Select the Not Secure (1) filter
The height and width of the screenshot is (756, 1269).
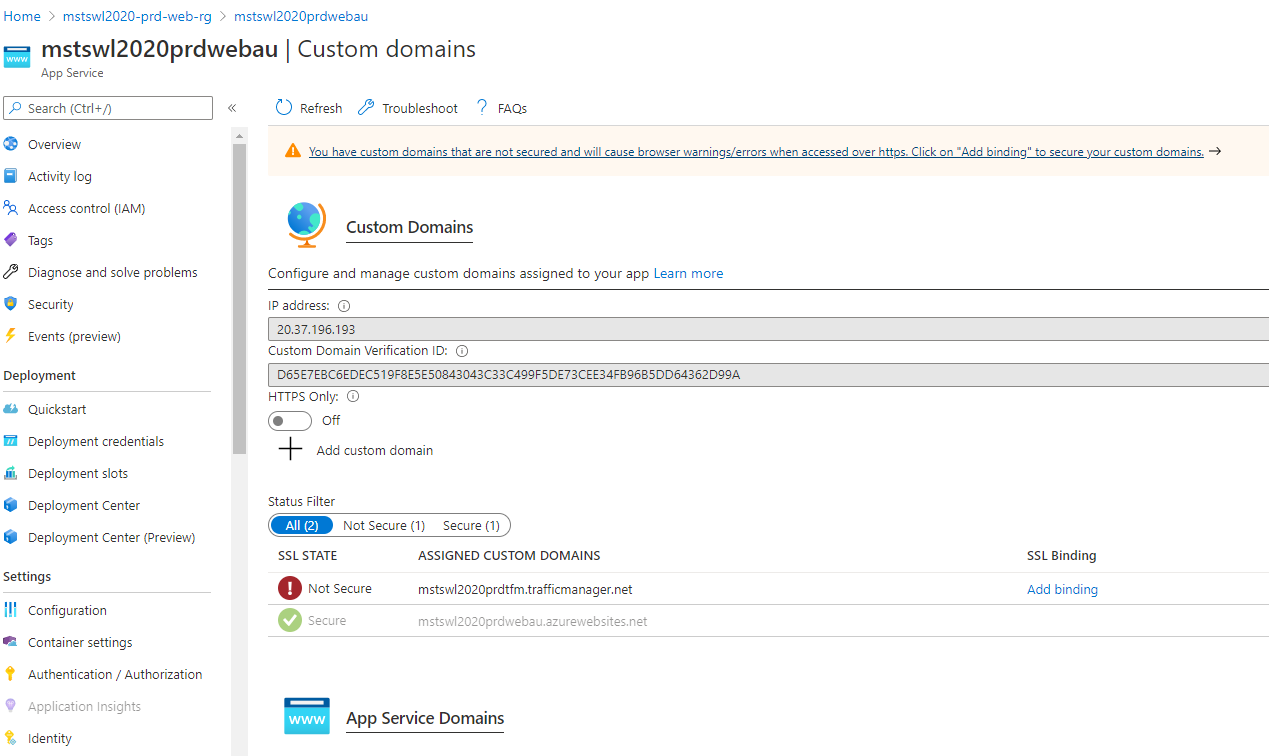[x=384, y=525]
